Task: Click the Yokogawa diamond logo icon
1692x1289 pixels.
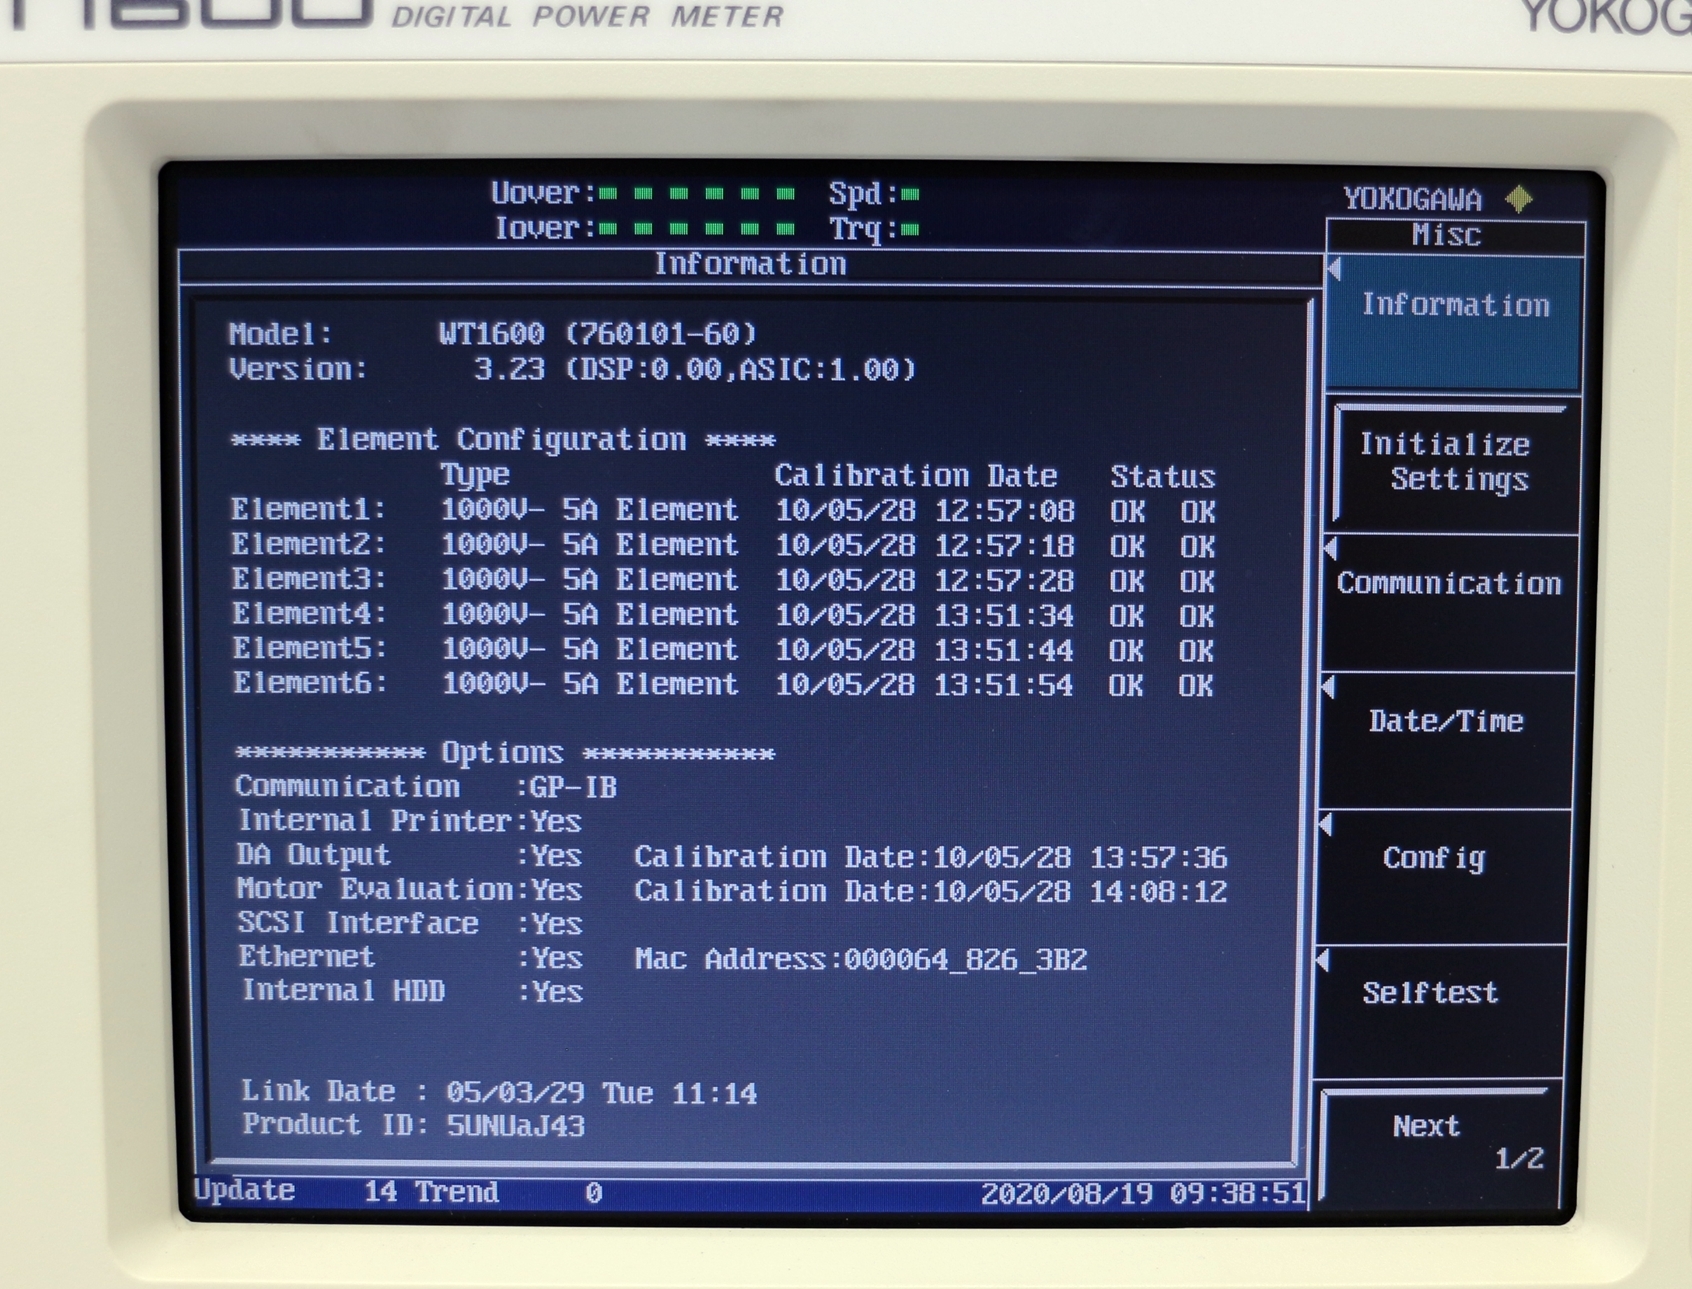Action: (x=1520, y=199)
